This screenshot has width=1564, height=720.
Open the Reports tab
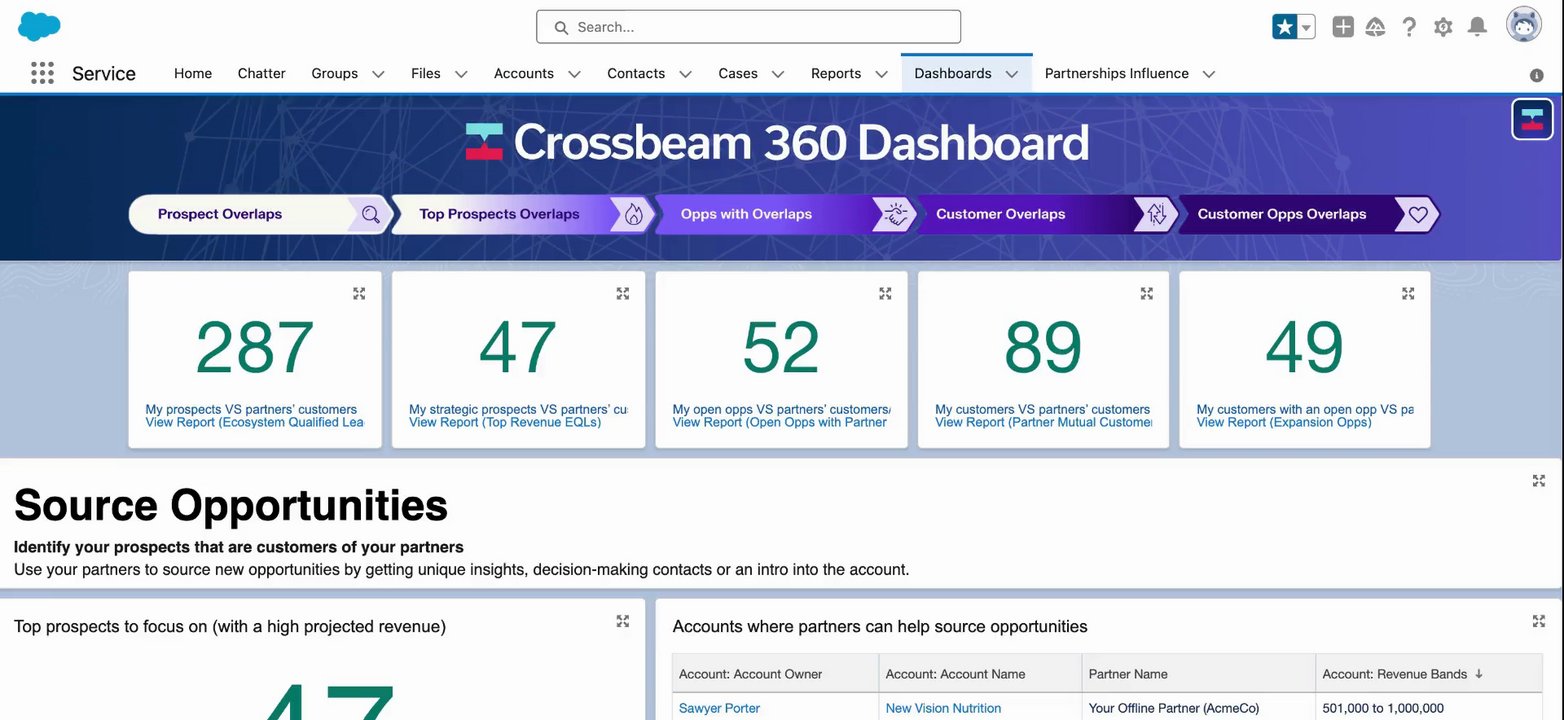click(x=836, y=73)
